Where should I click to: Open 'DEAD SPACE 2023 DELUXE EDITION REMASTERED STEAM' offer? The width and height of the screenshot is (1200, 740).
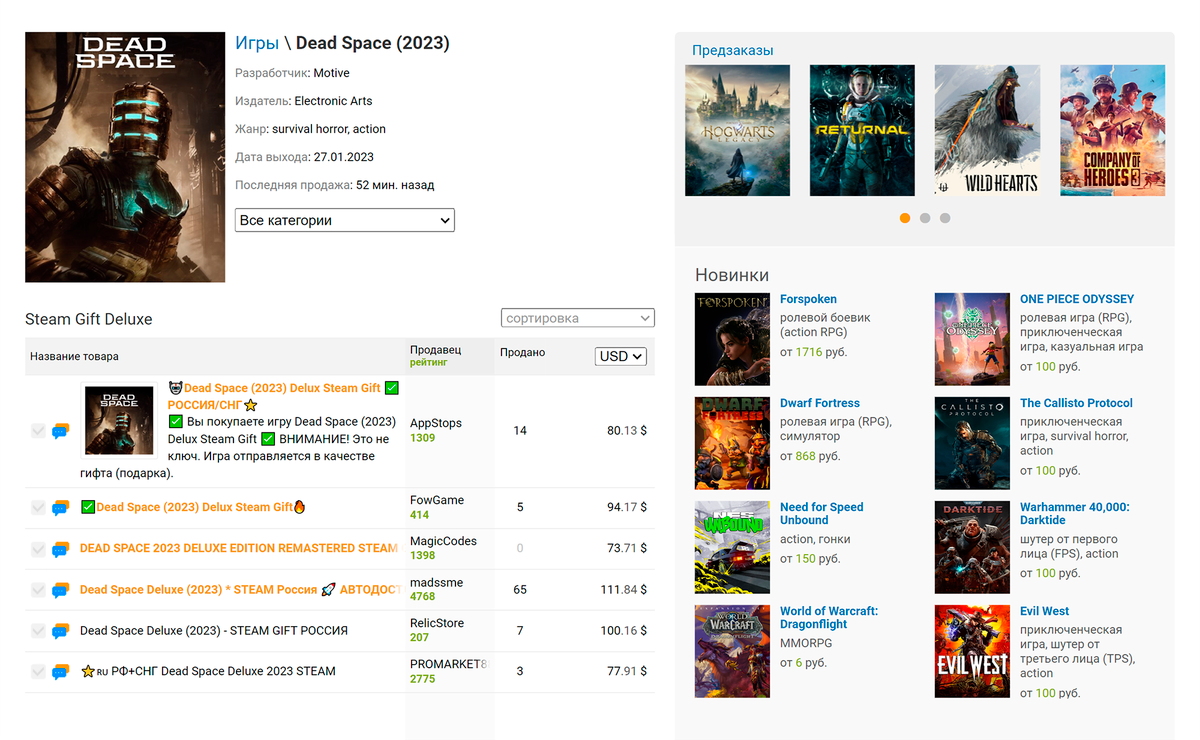click(240, 548)
